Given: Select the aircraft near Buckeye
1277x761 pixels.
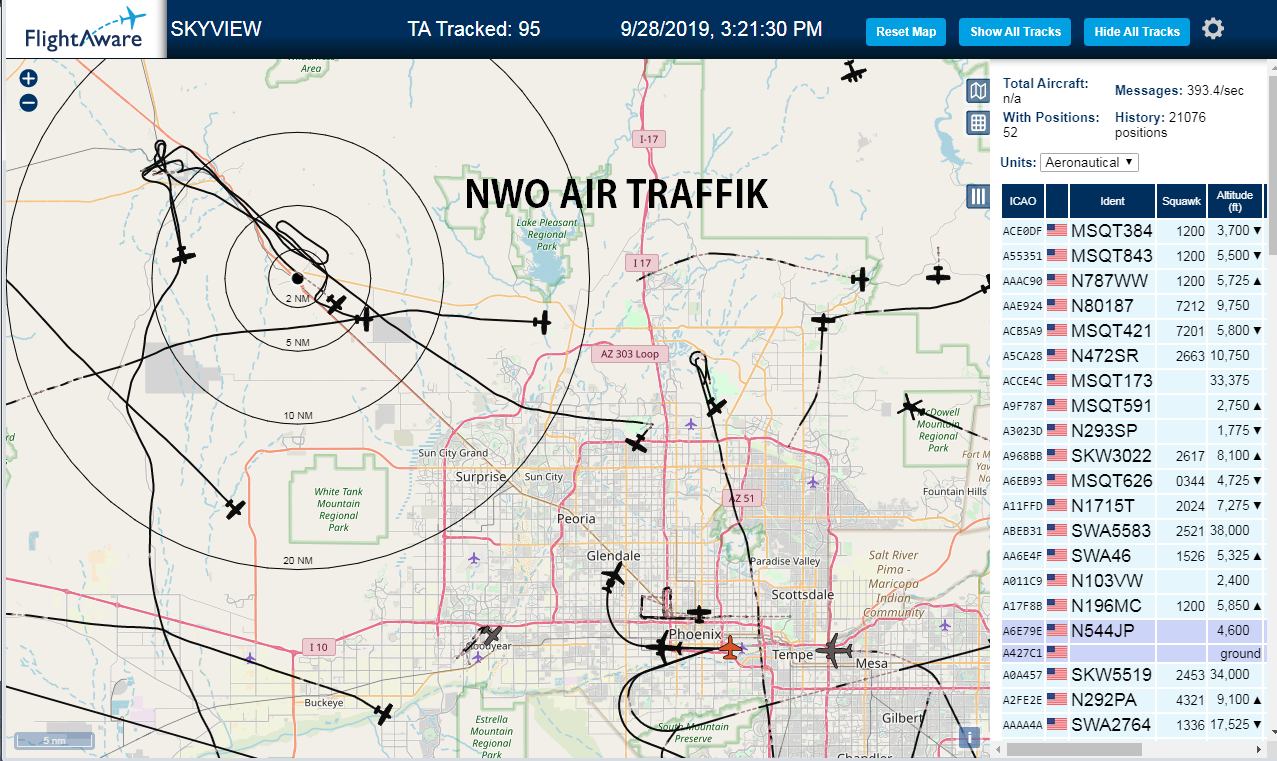Looking at the screenshot, I should point(383,713).
